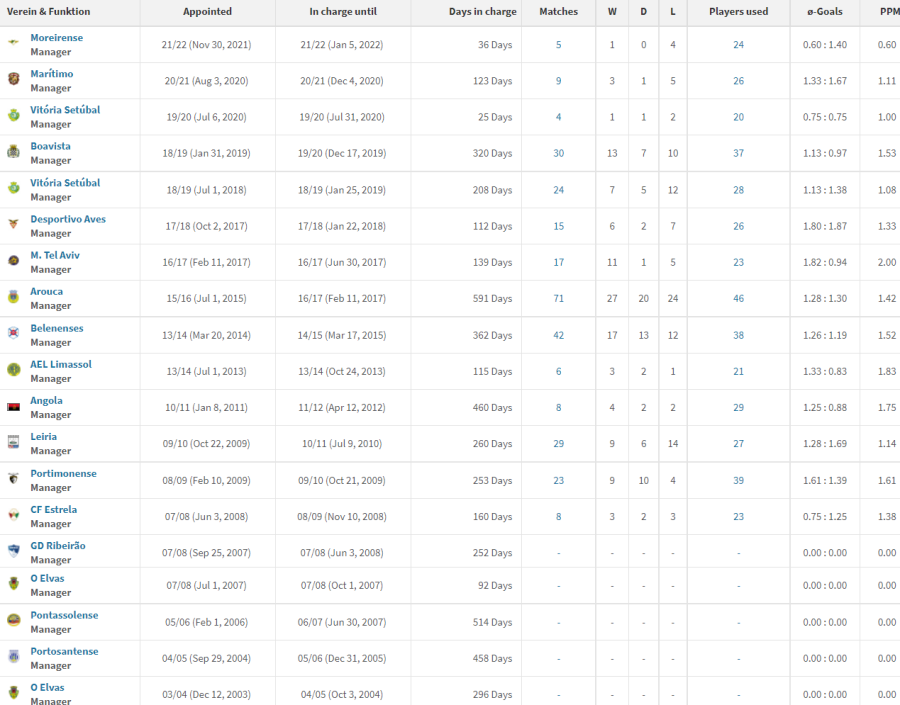The width and height of the screenshot is (900, 705).
Task: Open Moreirense's 5 matches link
Action: (x=558, y=45)
